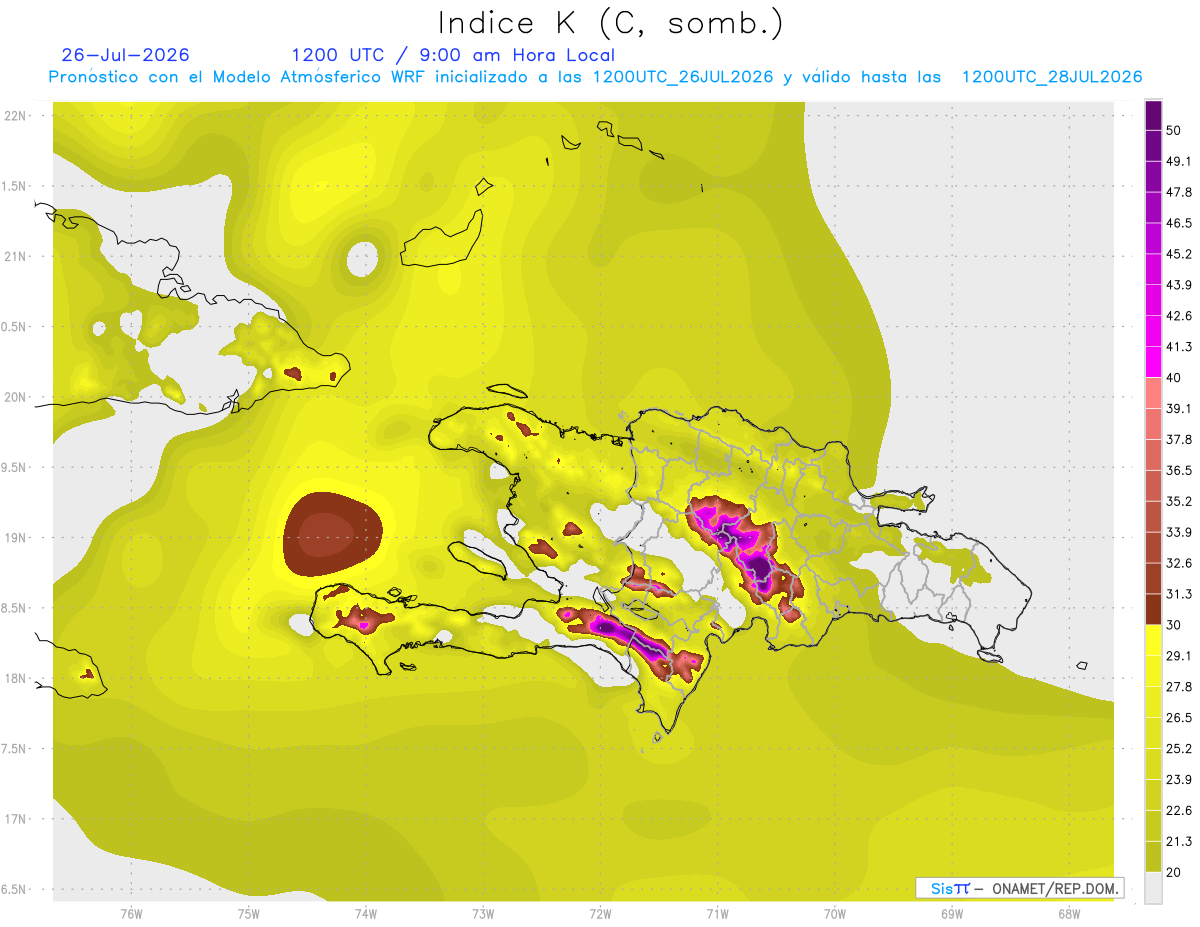The image size is (1200, 927).
Task: Click the "20N" latitude label
Action: (14, 397)
